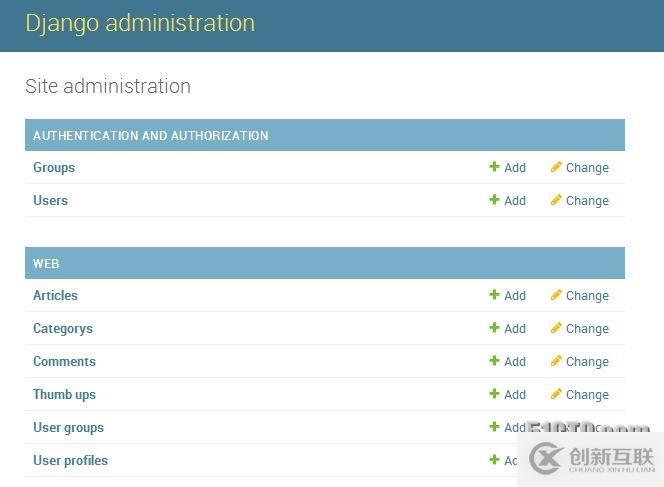Open the User groups model list
The image size is (664, 487).
(68, 428)
